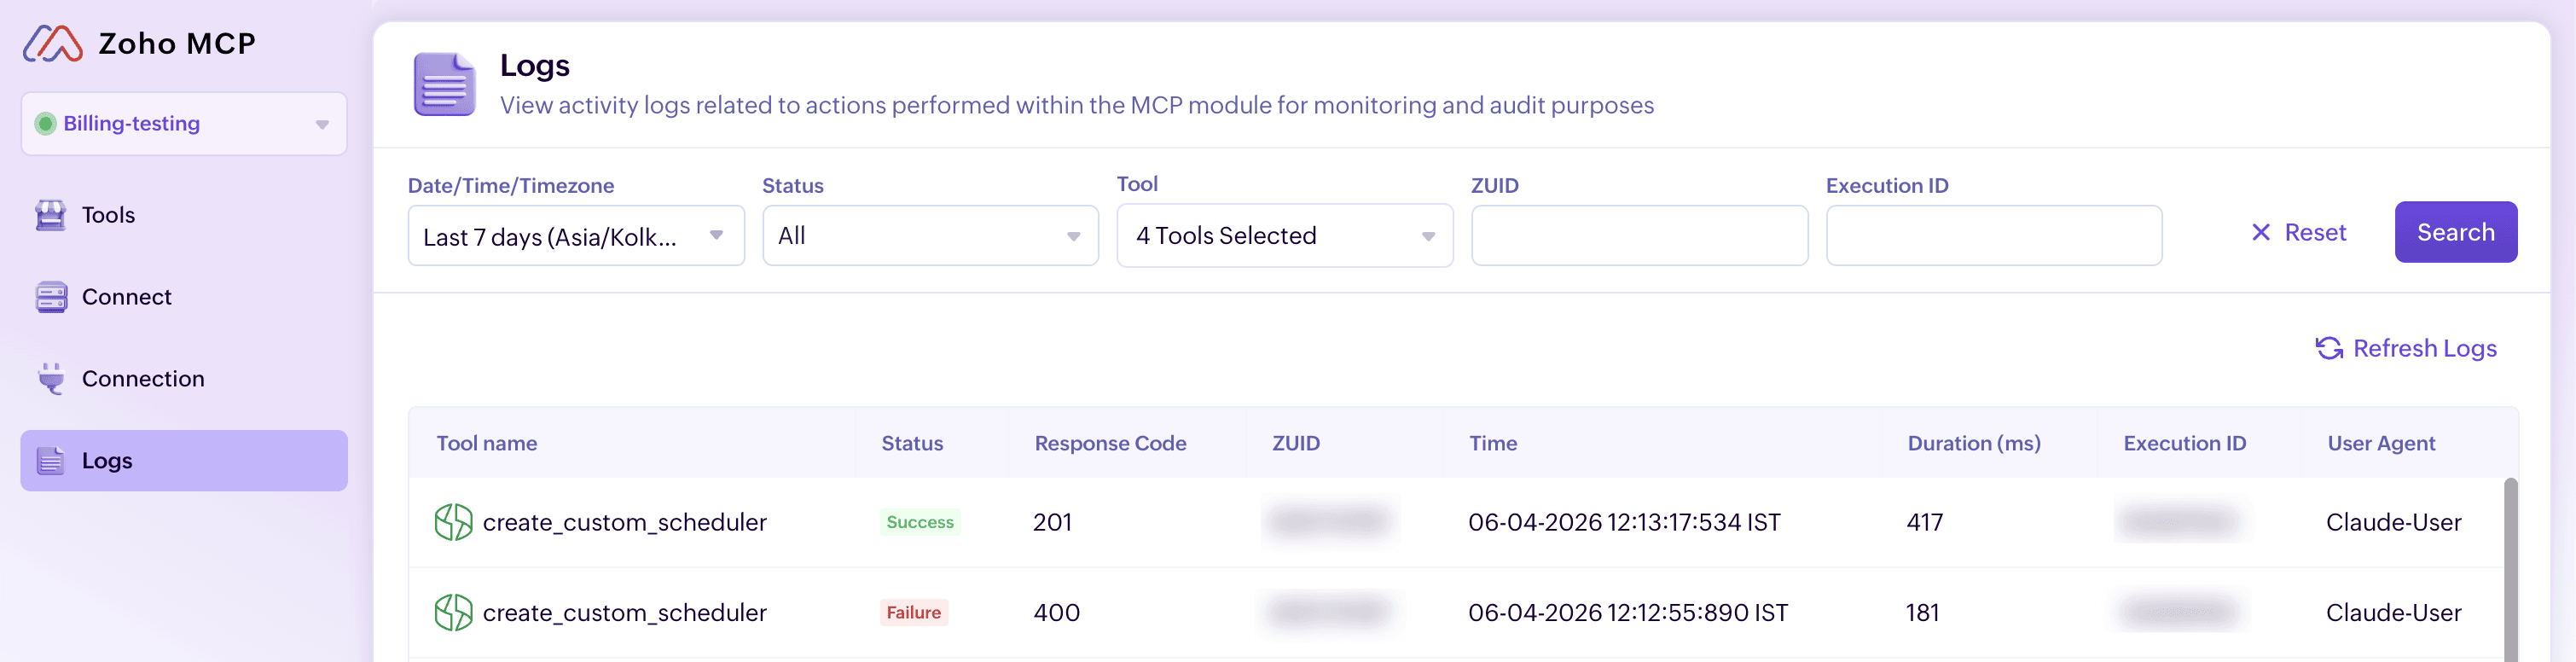Screen dimensions: 2576x662
Task: Click the Connect sidebar icon
Action: click(x=51, y=296)
